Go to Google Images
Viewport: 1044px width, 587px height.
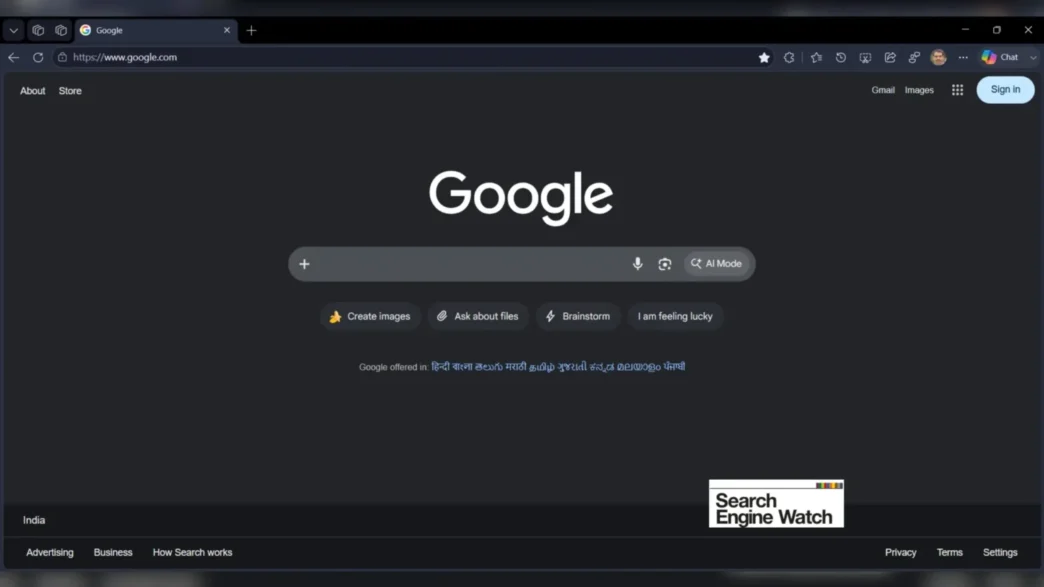pos(919,90)
